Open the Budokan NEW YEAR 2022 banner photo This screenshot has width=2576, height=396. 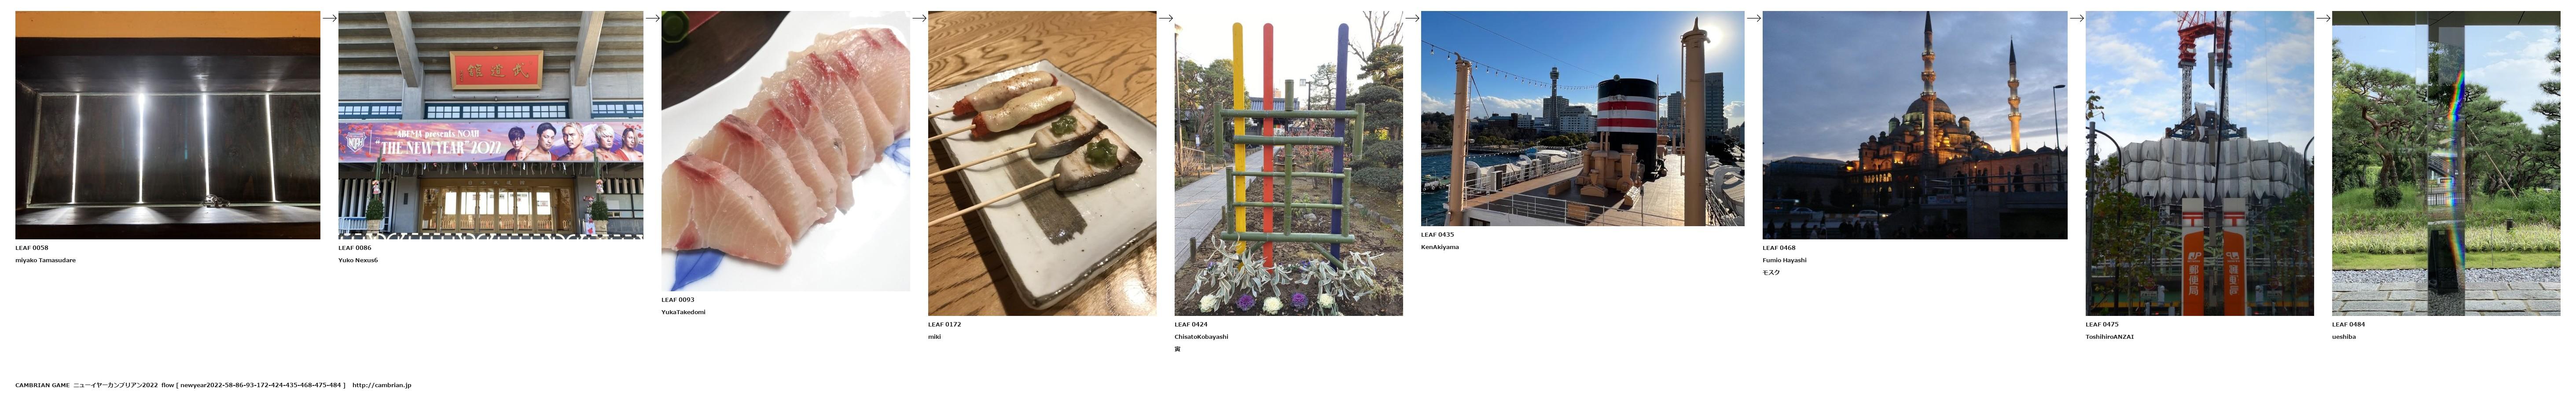click(491, 125)
